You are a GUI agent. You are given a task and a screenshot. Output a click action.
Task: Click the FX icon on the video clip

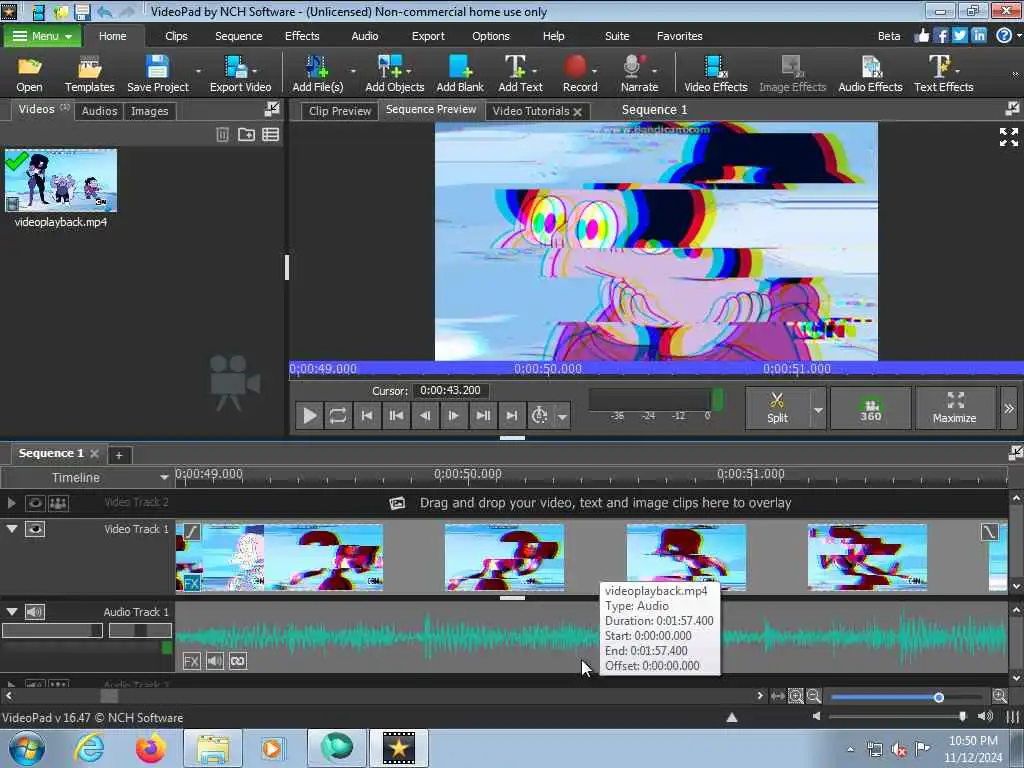(192, 583)
